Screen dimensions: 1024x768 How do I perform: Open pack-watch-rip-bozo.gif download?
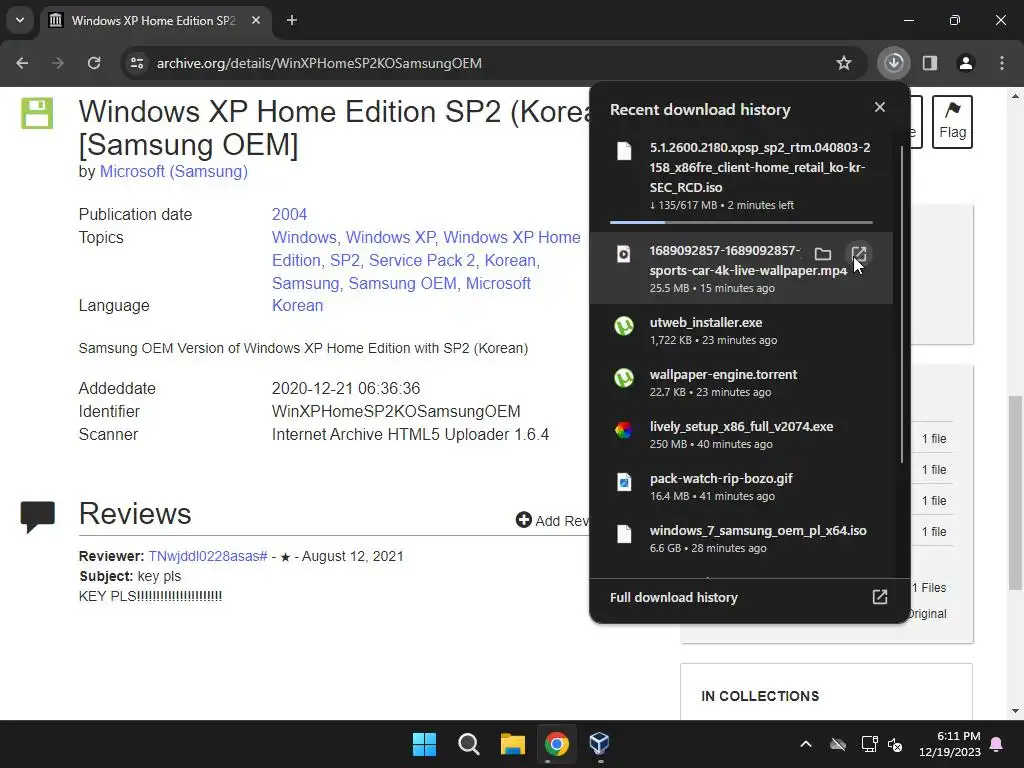(741, 487)
